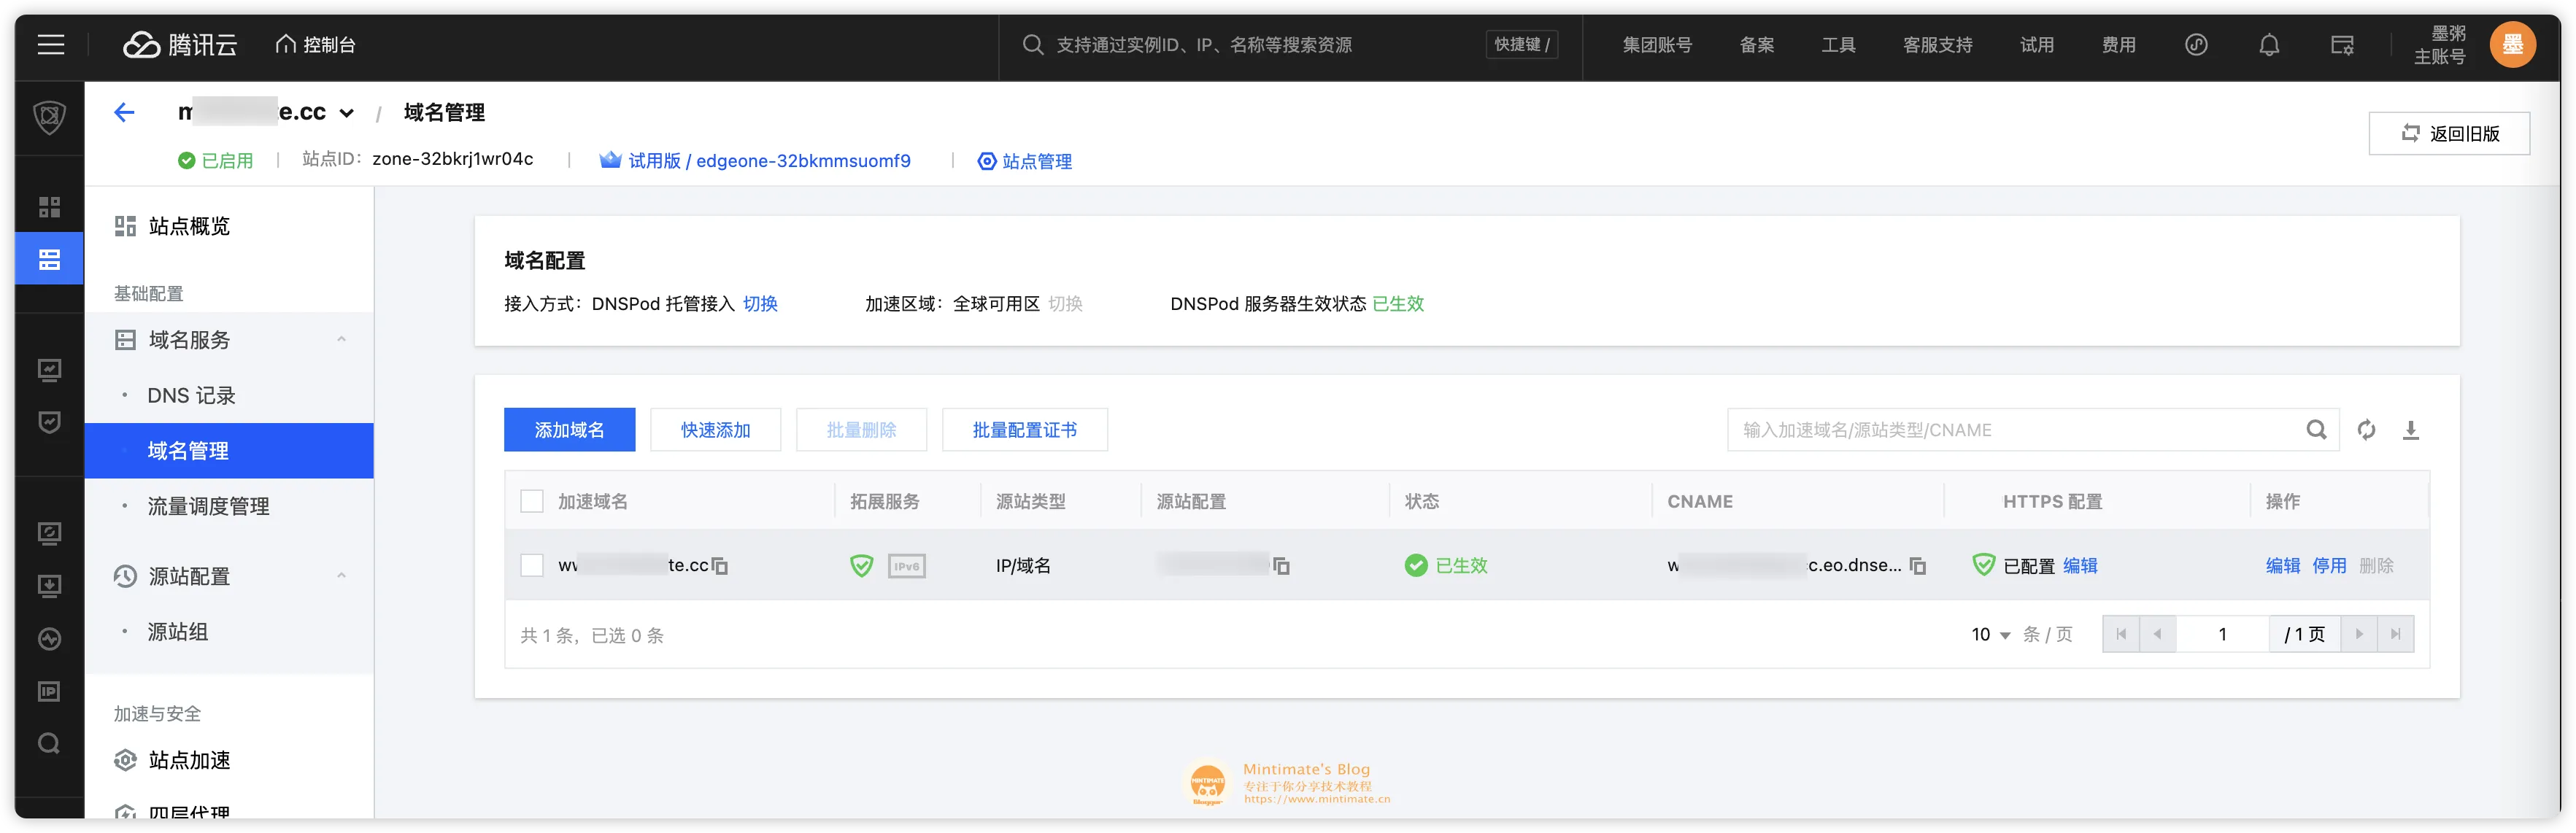Click the green shield extension service icon
This screenshot has height=833, width=2576.
coord(861,565)
